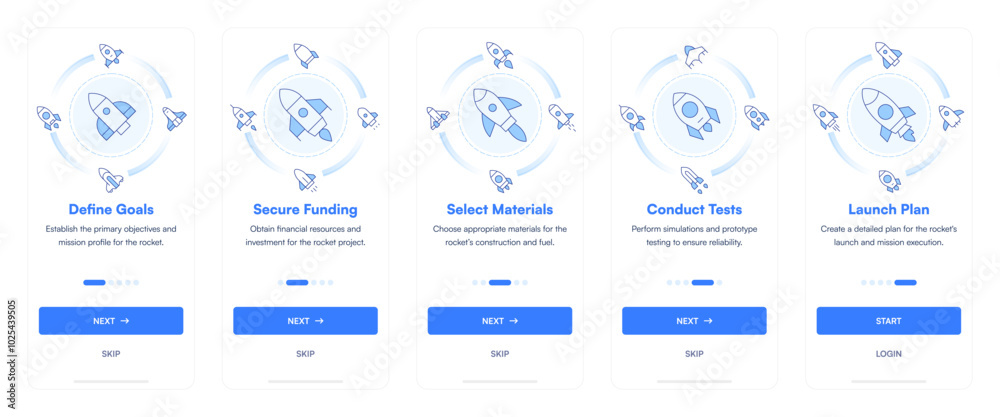Click NEXT button under Secure Funding
Screen dimensions: 1000x417
click(305, 321)
